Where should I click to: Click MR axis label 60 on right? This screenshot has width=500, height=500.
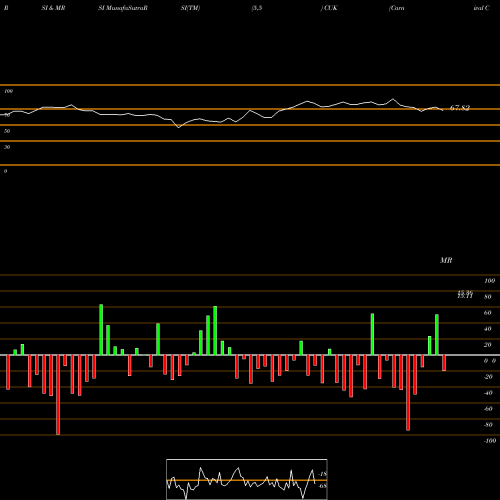coord(488,313)
